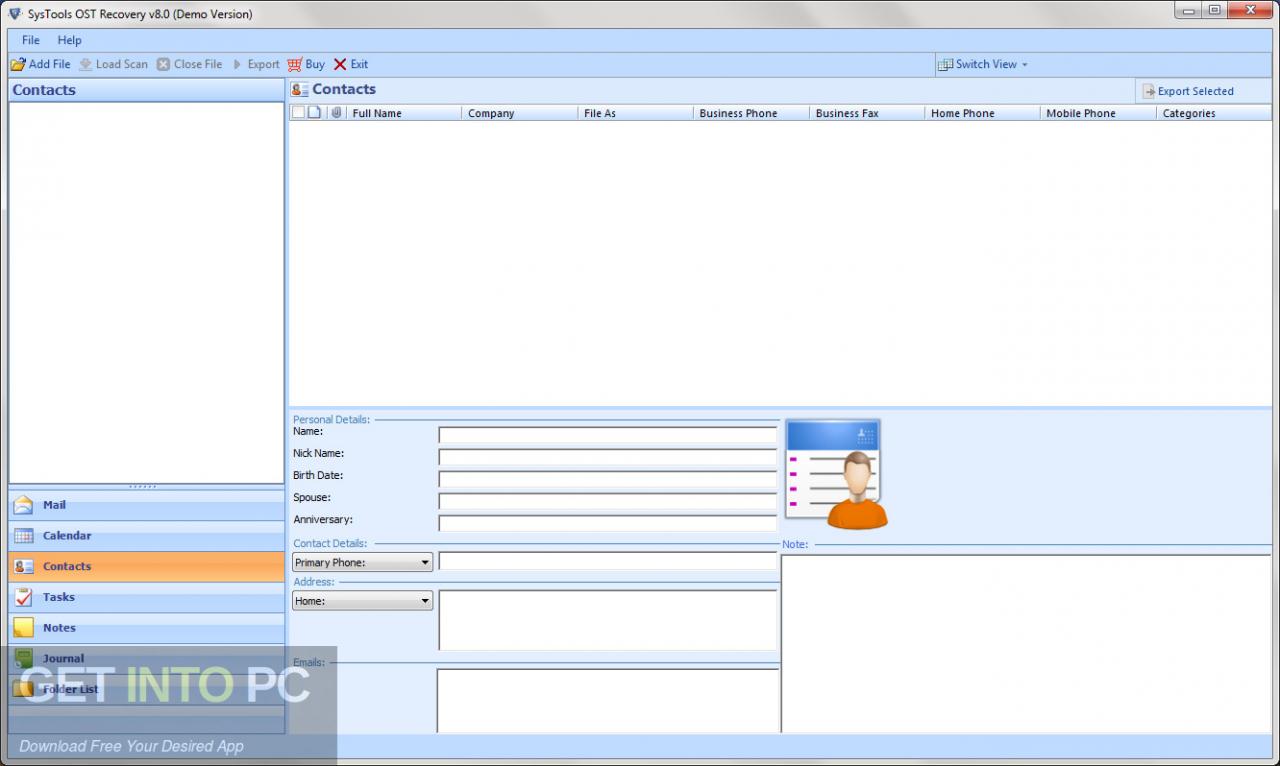Viewport: 1280px width, 766px height.
Task: Click the Categories column header
Action: click(1214, 113)
